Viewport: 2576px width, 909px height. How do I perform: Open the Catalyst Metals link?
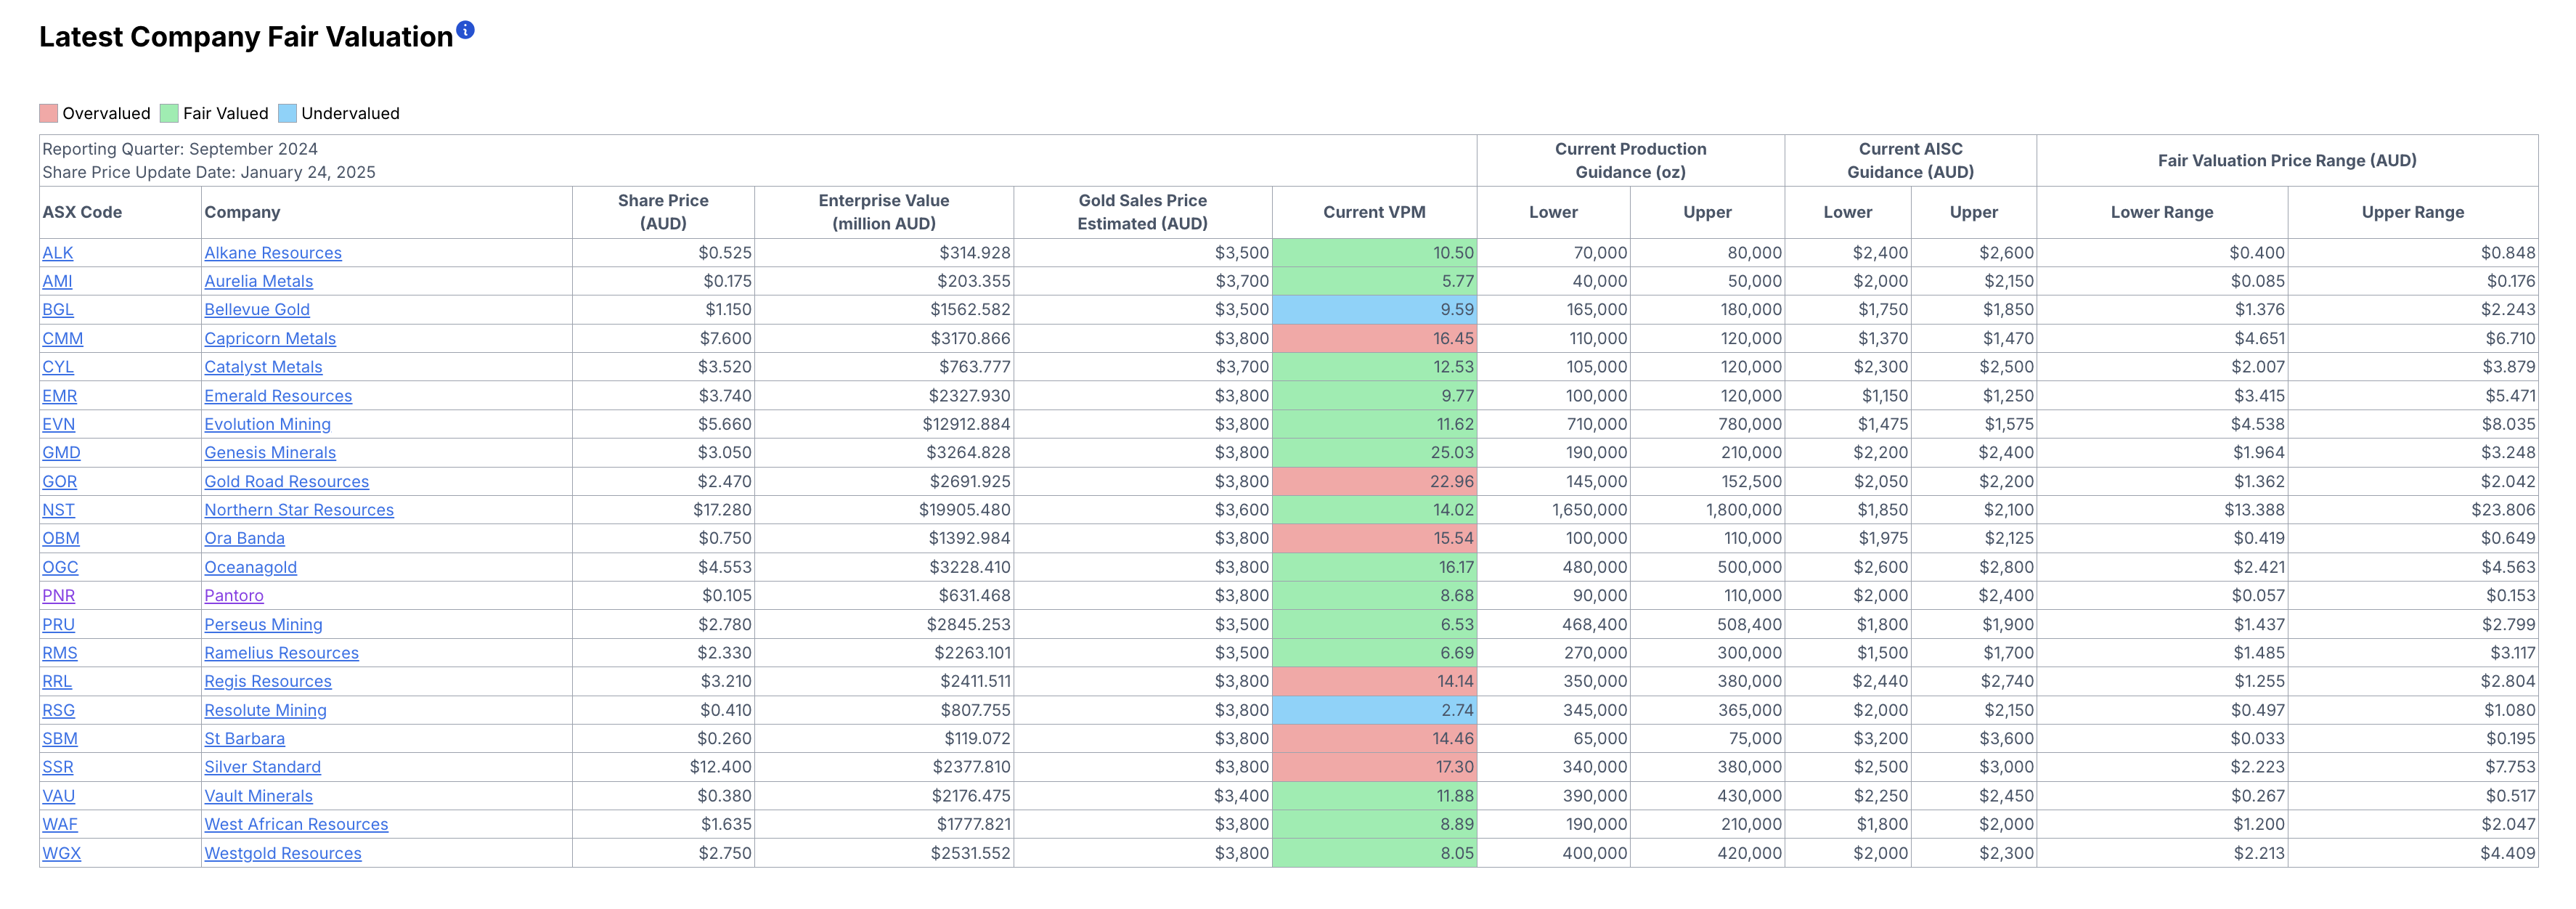click(263, 367)
